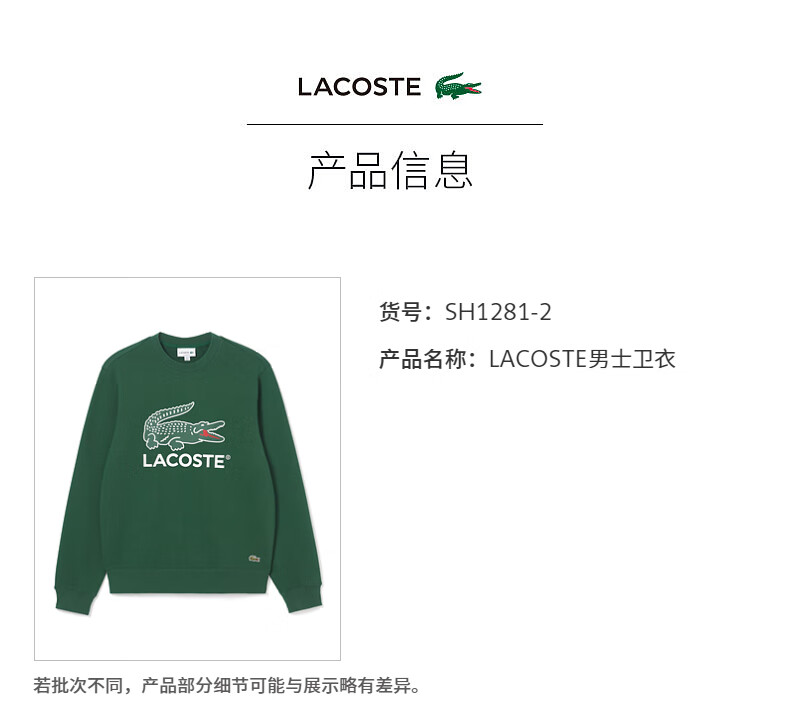Click the horizontal divider line under the logo

394,124
